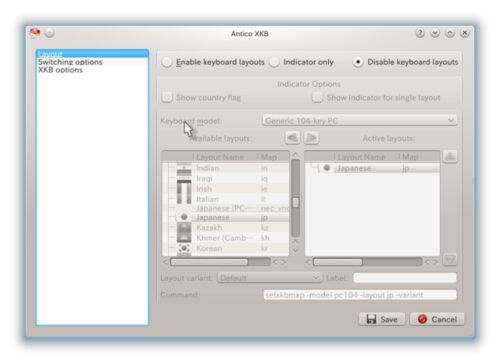Select Layout in the sidebar list
Image resolution: width=500 pixels, height=363 pixels.
[92, 54]
